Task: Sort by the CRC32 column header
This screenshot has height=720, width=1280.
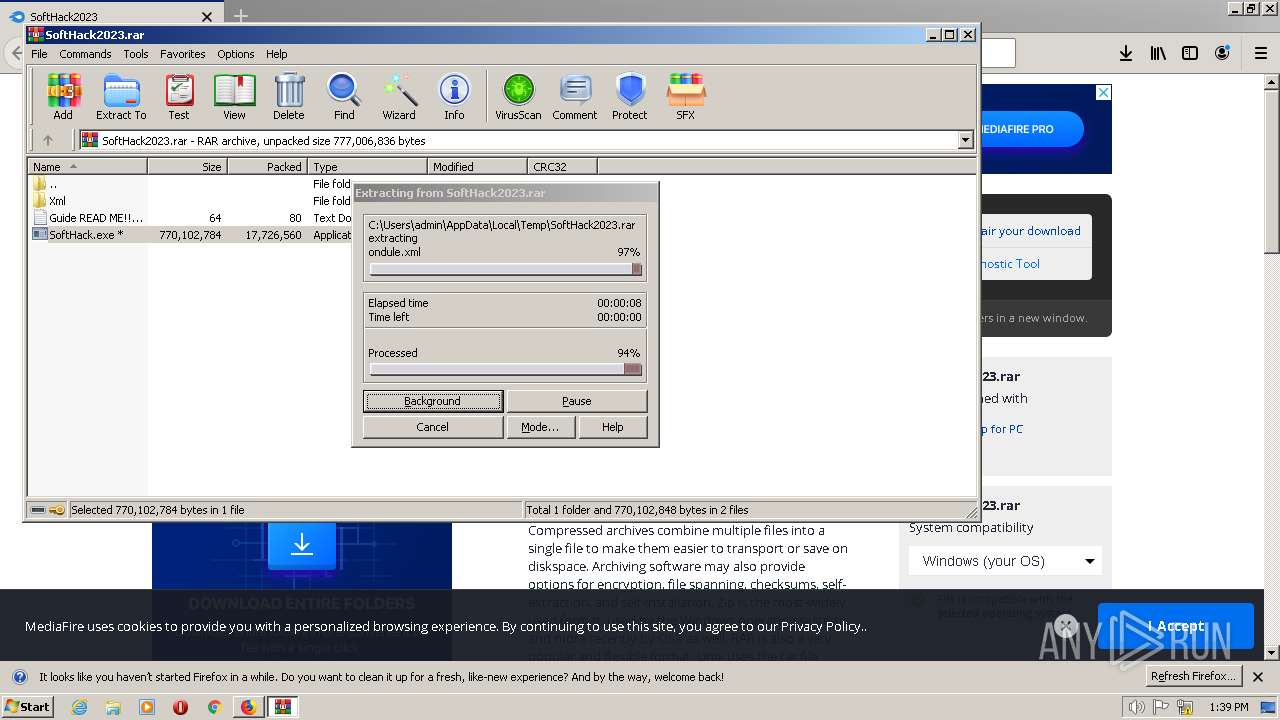Action: tap(562, 167)
